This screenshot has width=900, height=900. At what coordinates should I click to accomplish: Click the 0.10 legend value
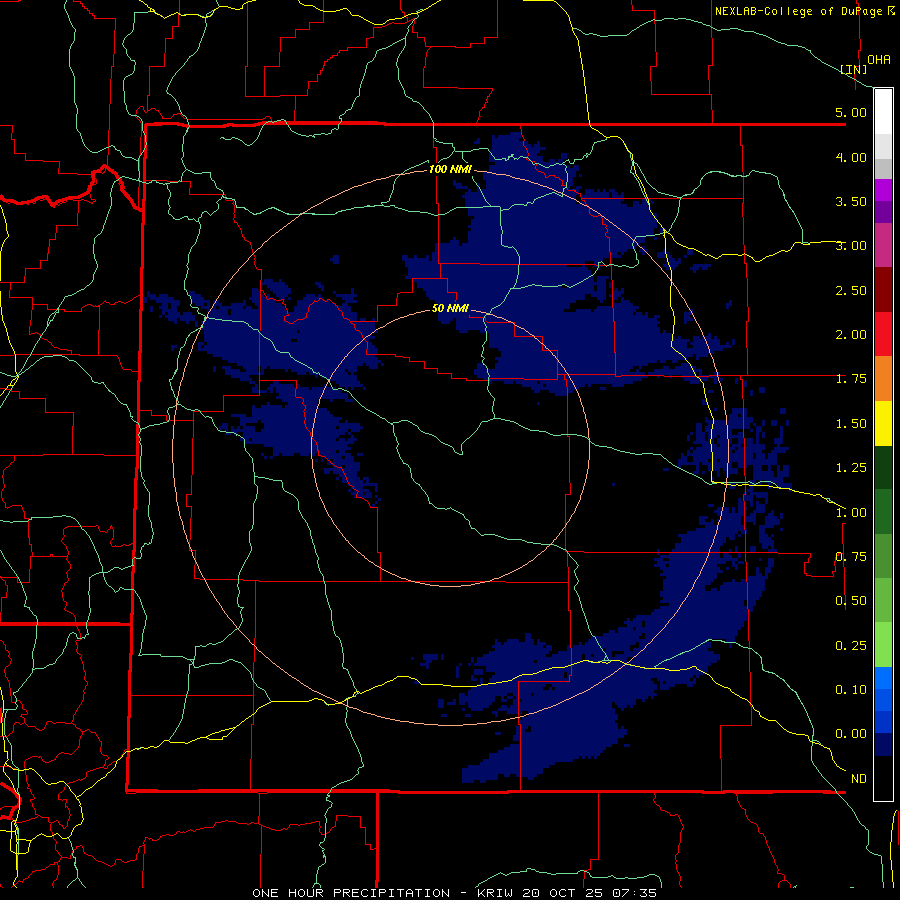851,690
